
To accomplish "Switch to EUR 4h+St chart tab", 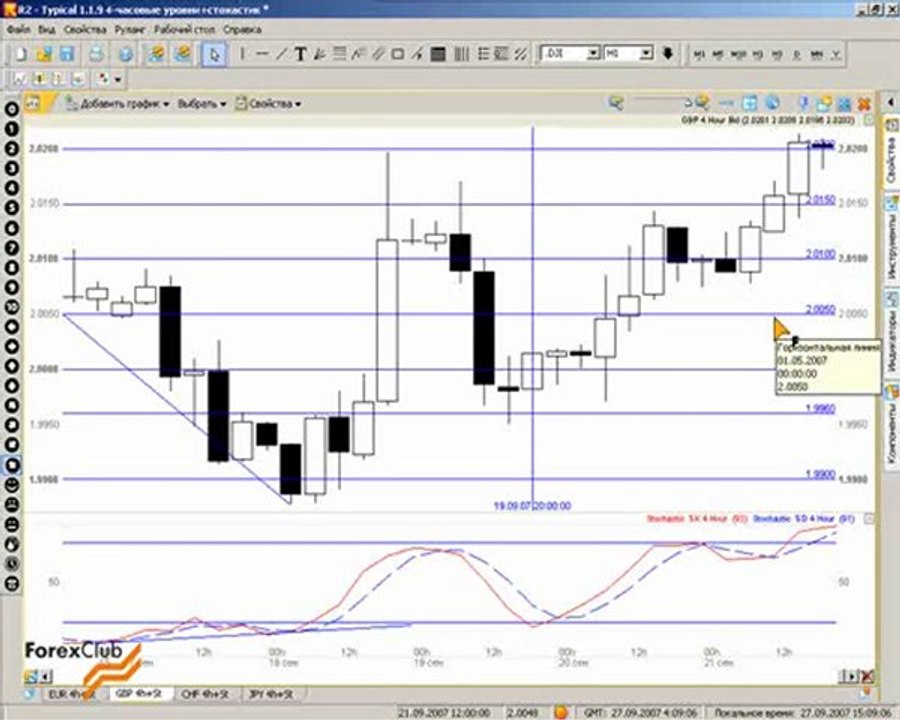I will (x=71, y=694).
